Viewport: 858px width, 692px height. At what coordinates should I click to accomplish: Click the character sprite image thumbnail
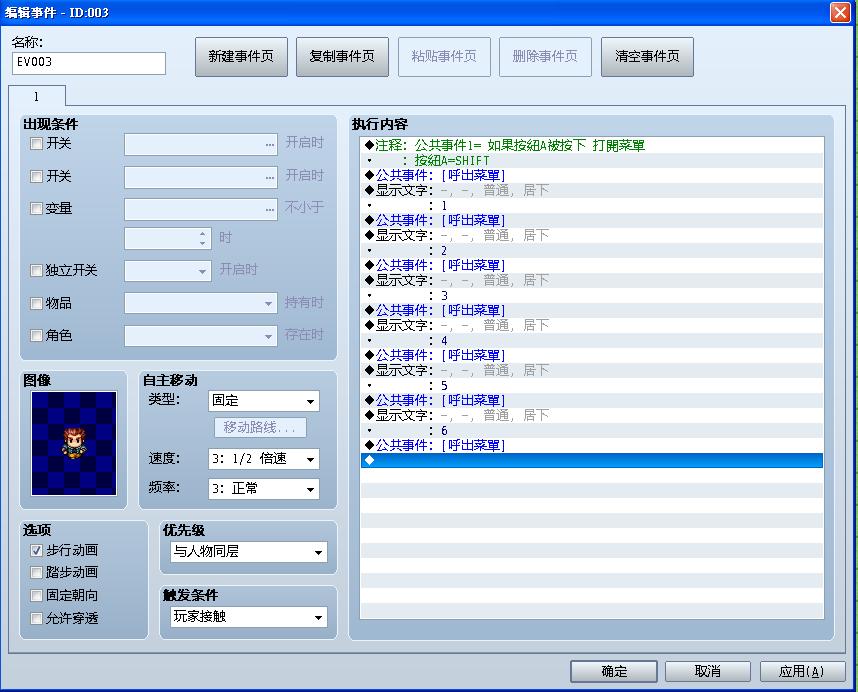(x=74, y=443)
